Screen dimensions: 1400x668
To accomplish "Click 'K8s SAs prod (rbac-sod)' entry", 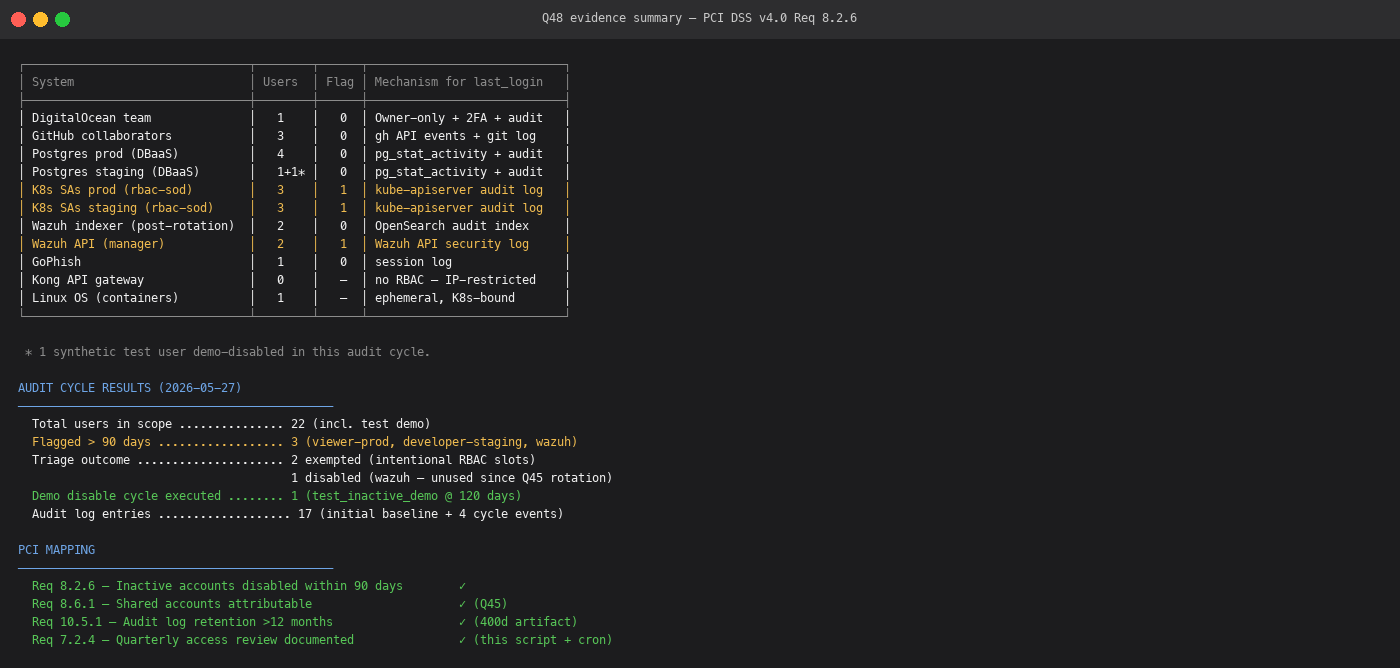I will coord(113,190).
